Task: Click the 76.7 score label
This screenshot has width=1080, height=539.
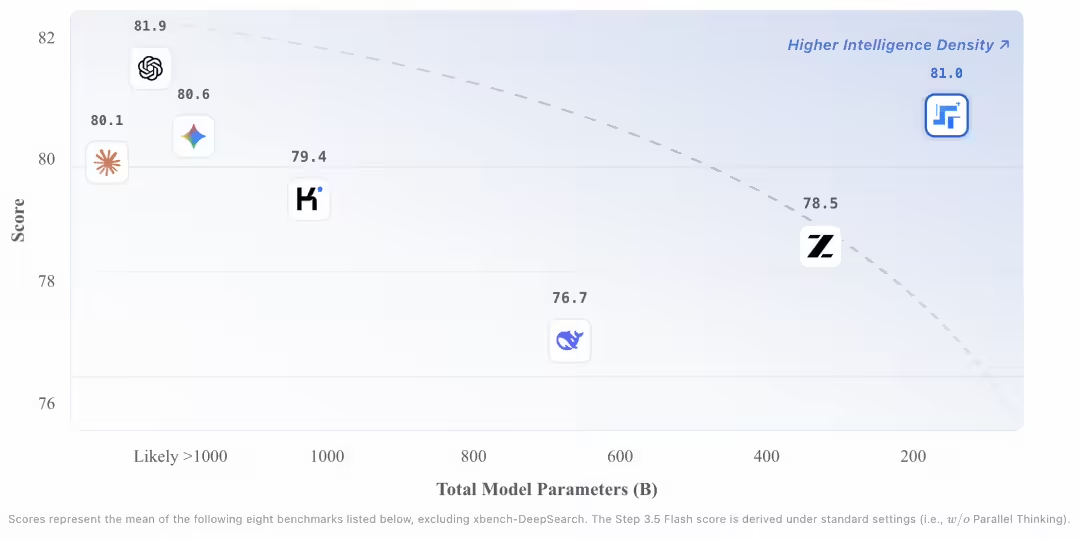Action: 570,297
